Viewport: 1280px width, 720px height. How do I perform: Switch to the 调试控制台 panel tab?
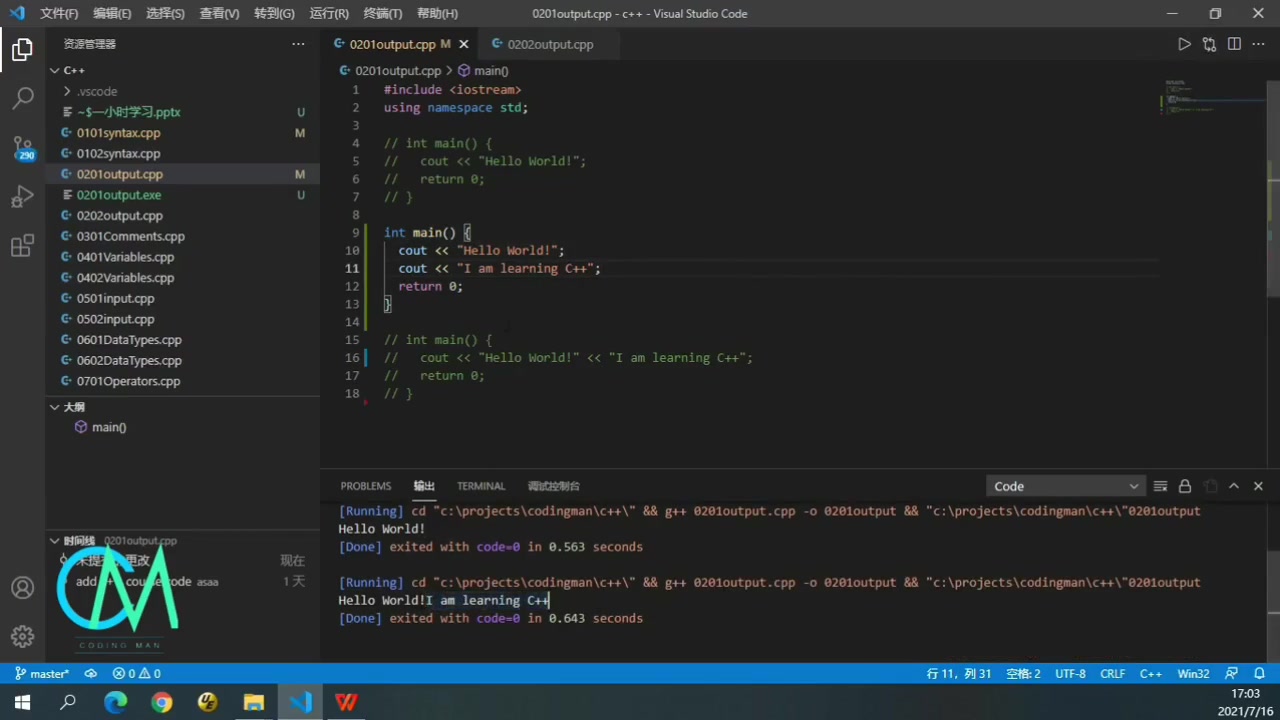[x=553, y=486]
